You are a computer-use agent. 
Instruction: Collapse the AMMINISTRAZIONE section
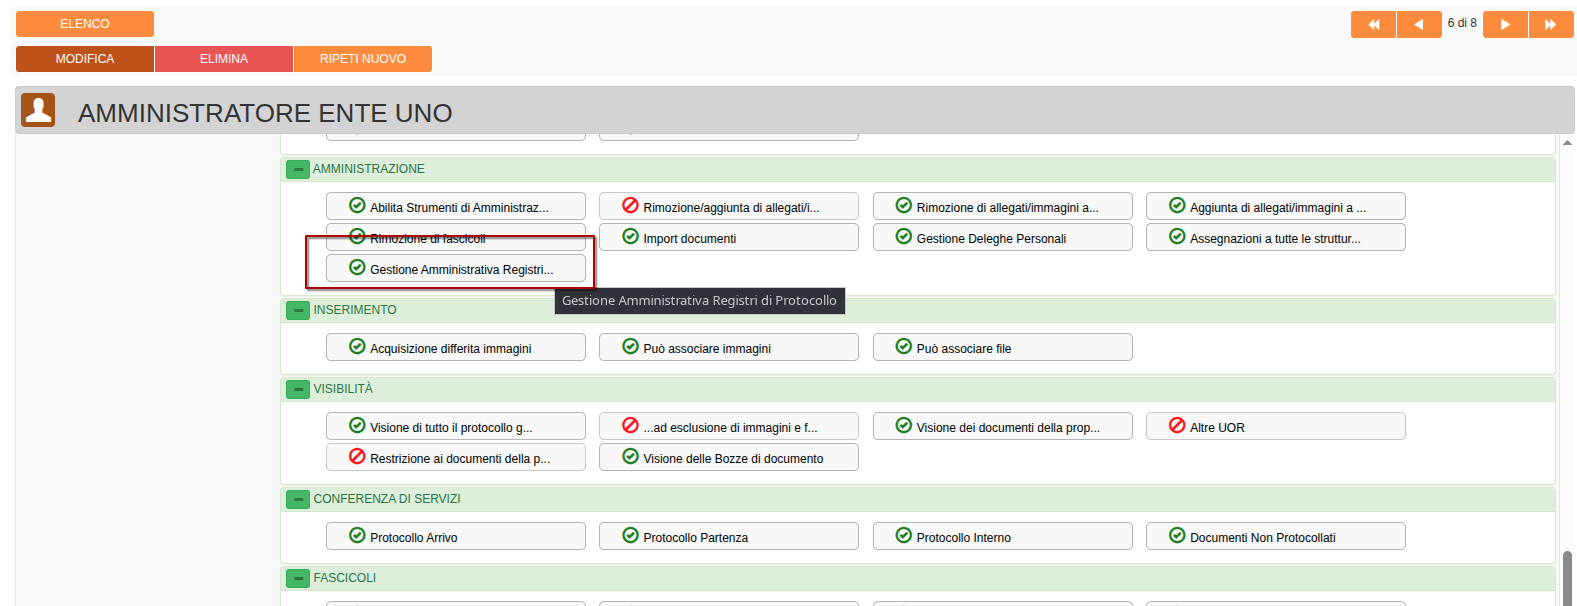click(x=298, y=170)
